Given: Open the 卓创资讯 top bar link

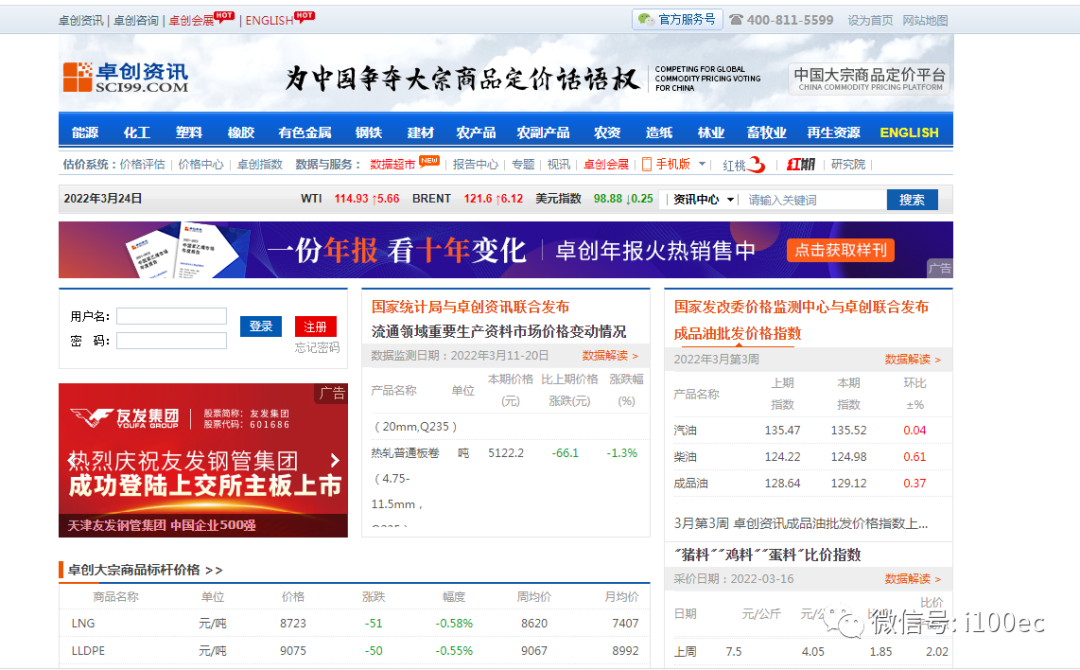Looking at the screenshot, I should (x=81, y=21).
